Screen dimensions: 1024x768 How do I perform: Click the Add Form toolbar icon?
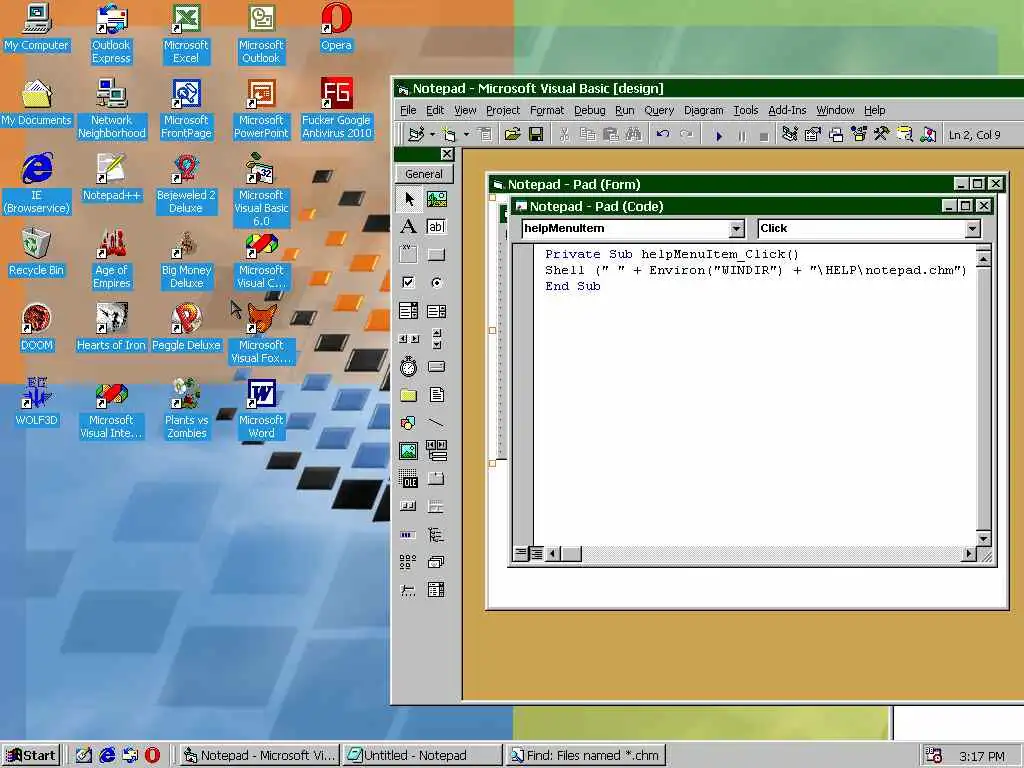pyautogui.click(x=449, y=135)
